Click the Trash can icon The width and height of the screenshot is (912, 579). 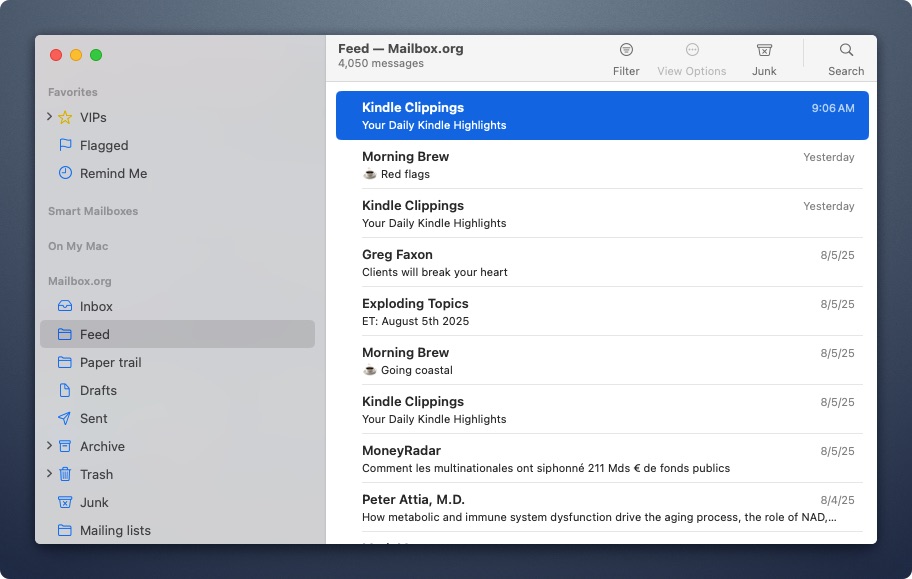pos(65,474)
